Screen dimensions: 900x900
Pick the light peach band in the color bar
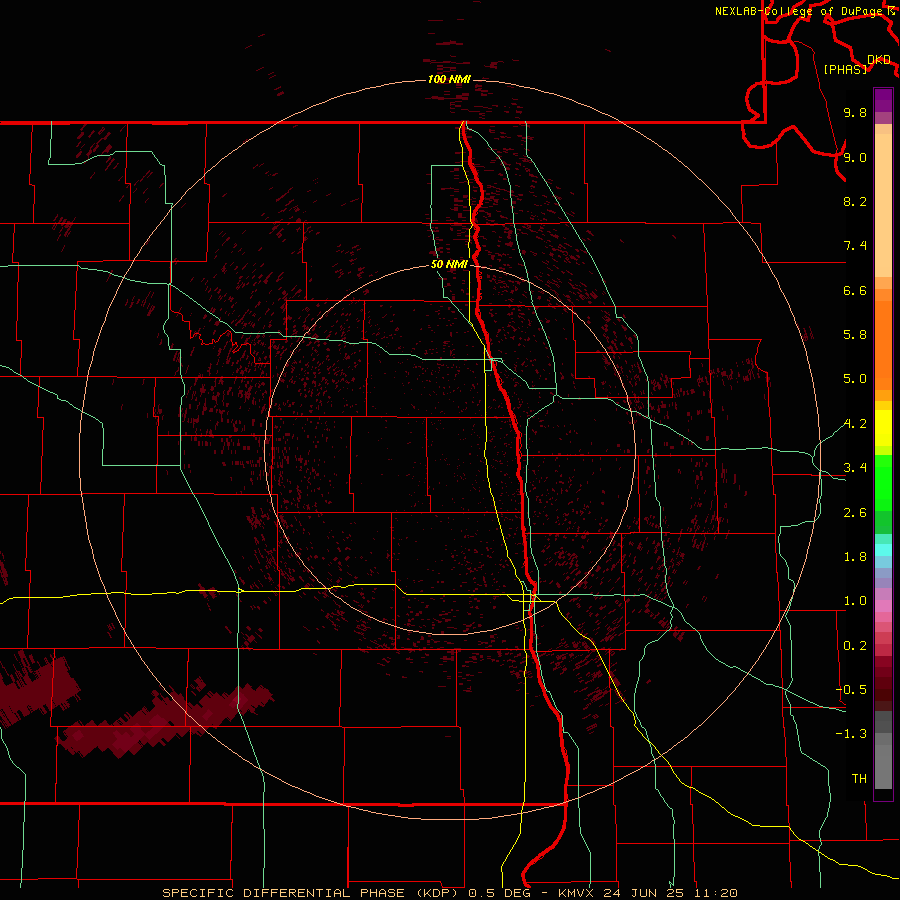click(x=883, y=205)
